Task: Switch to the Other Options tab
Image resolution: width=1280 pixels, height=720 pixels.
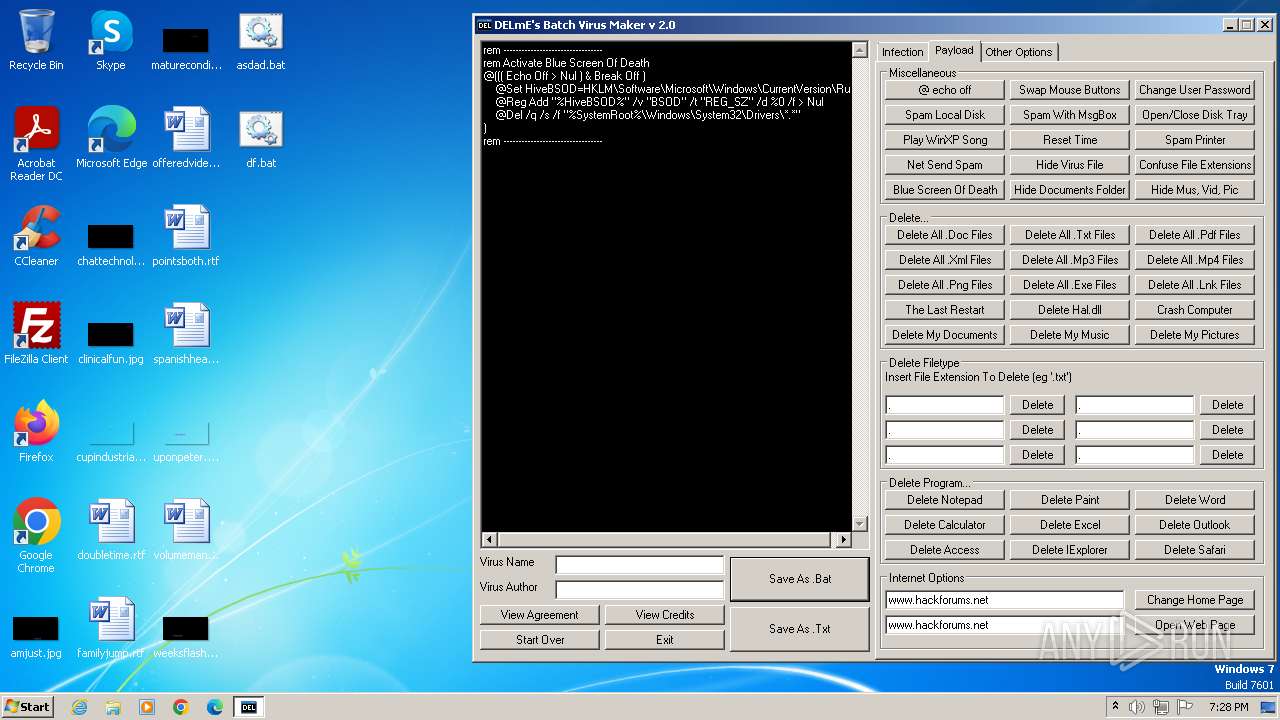Action: (x=1018, y=52)
